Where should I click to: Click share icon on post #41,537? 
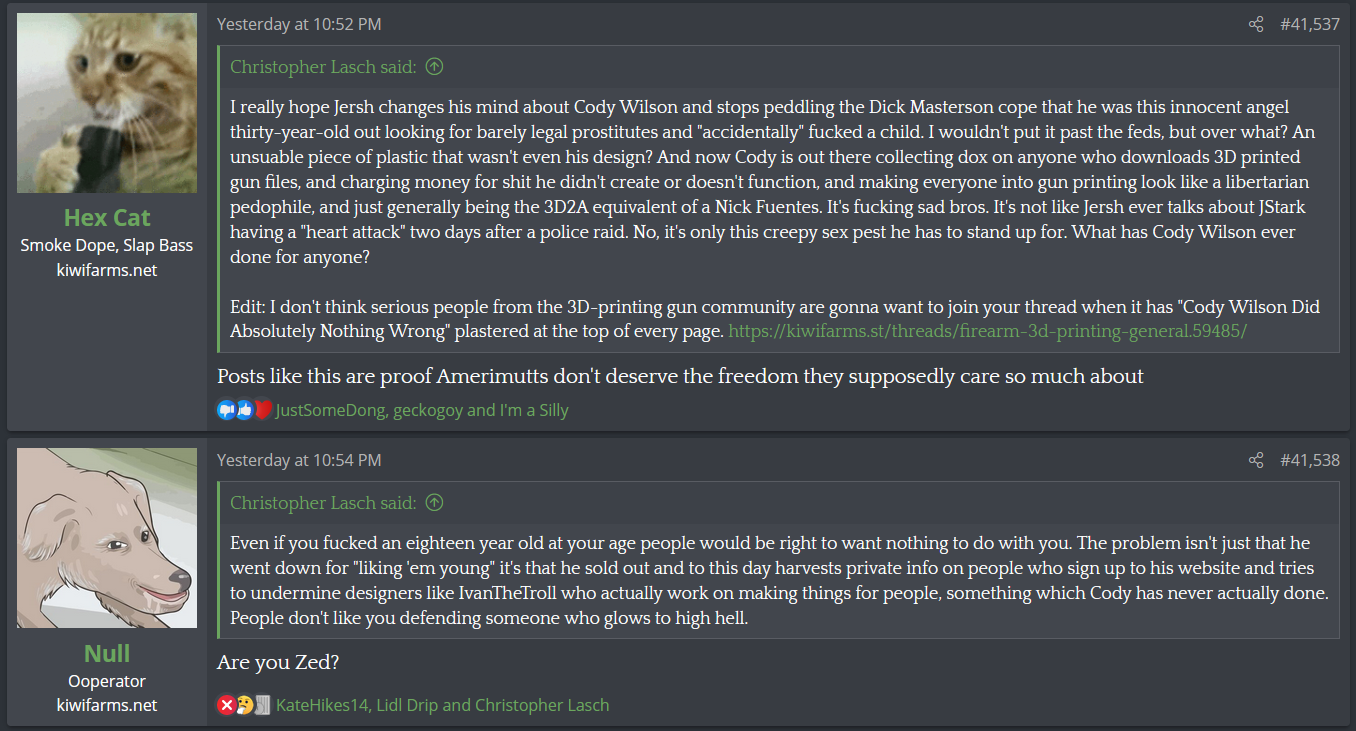[x=1256, y=24]
